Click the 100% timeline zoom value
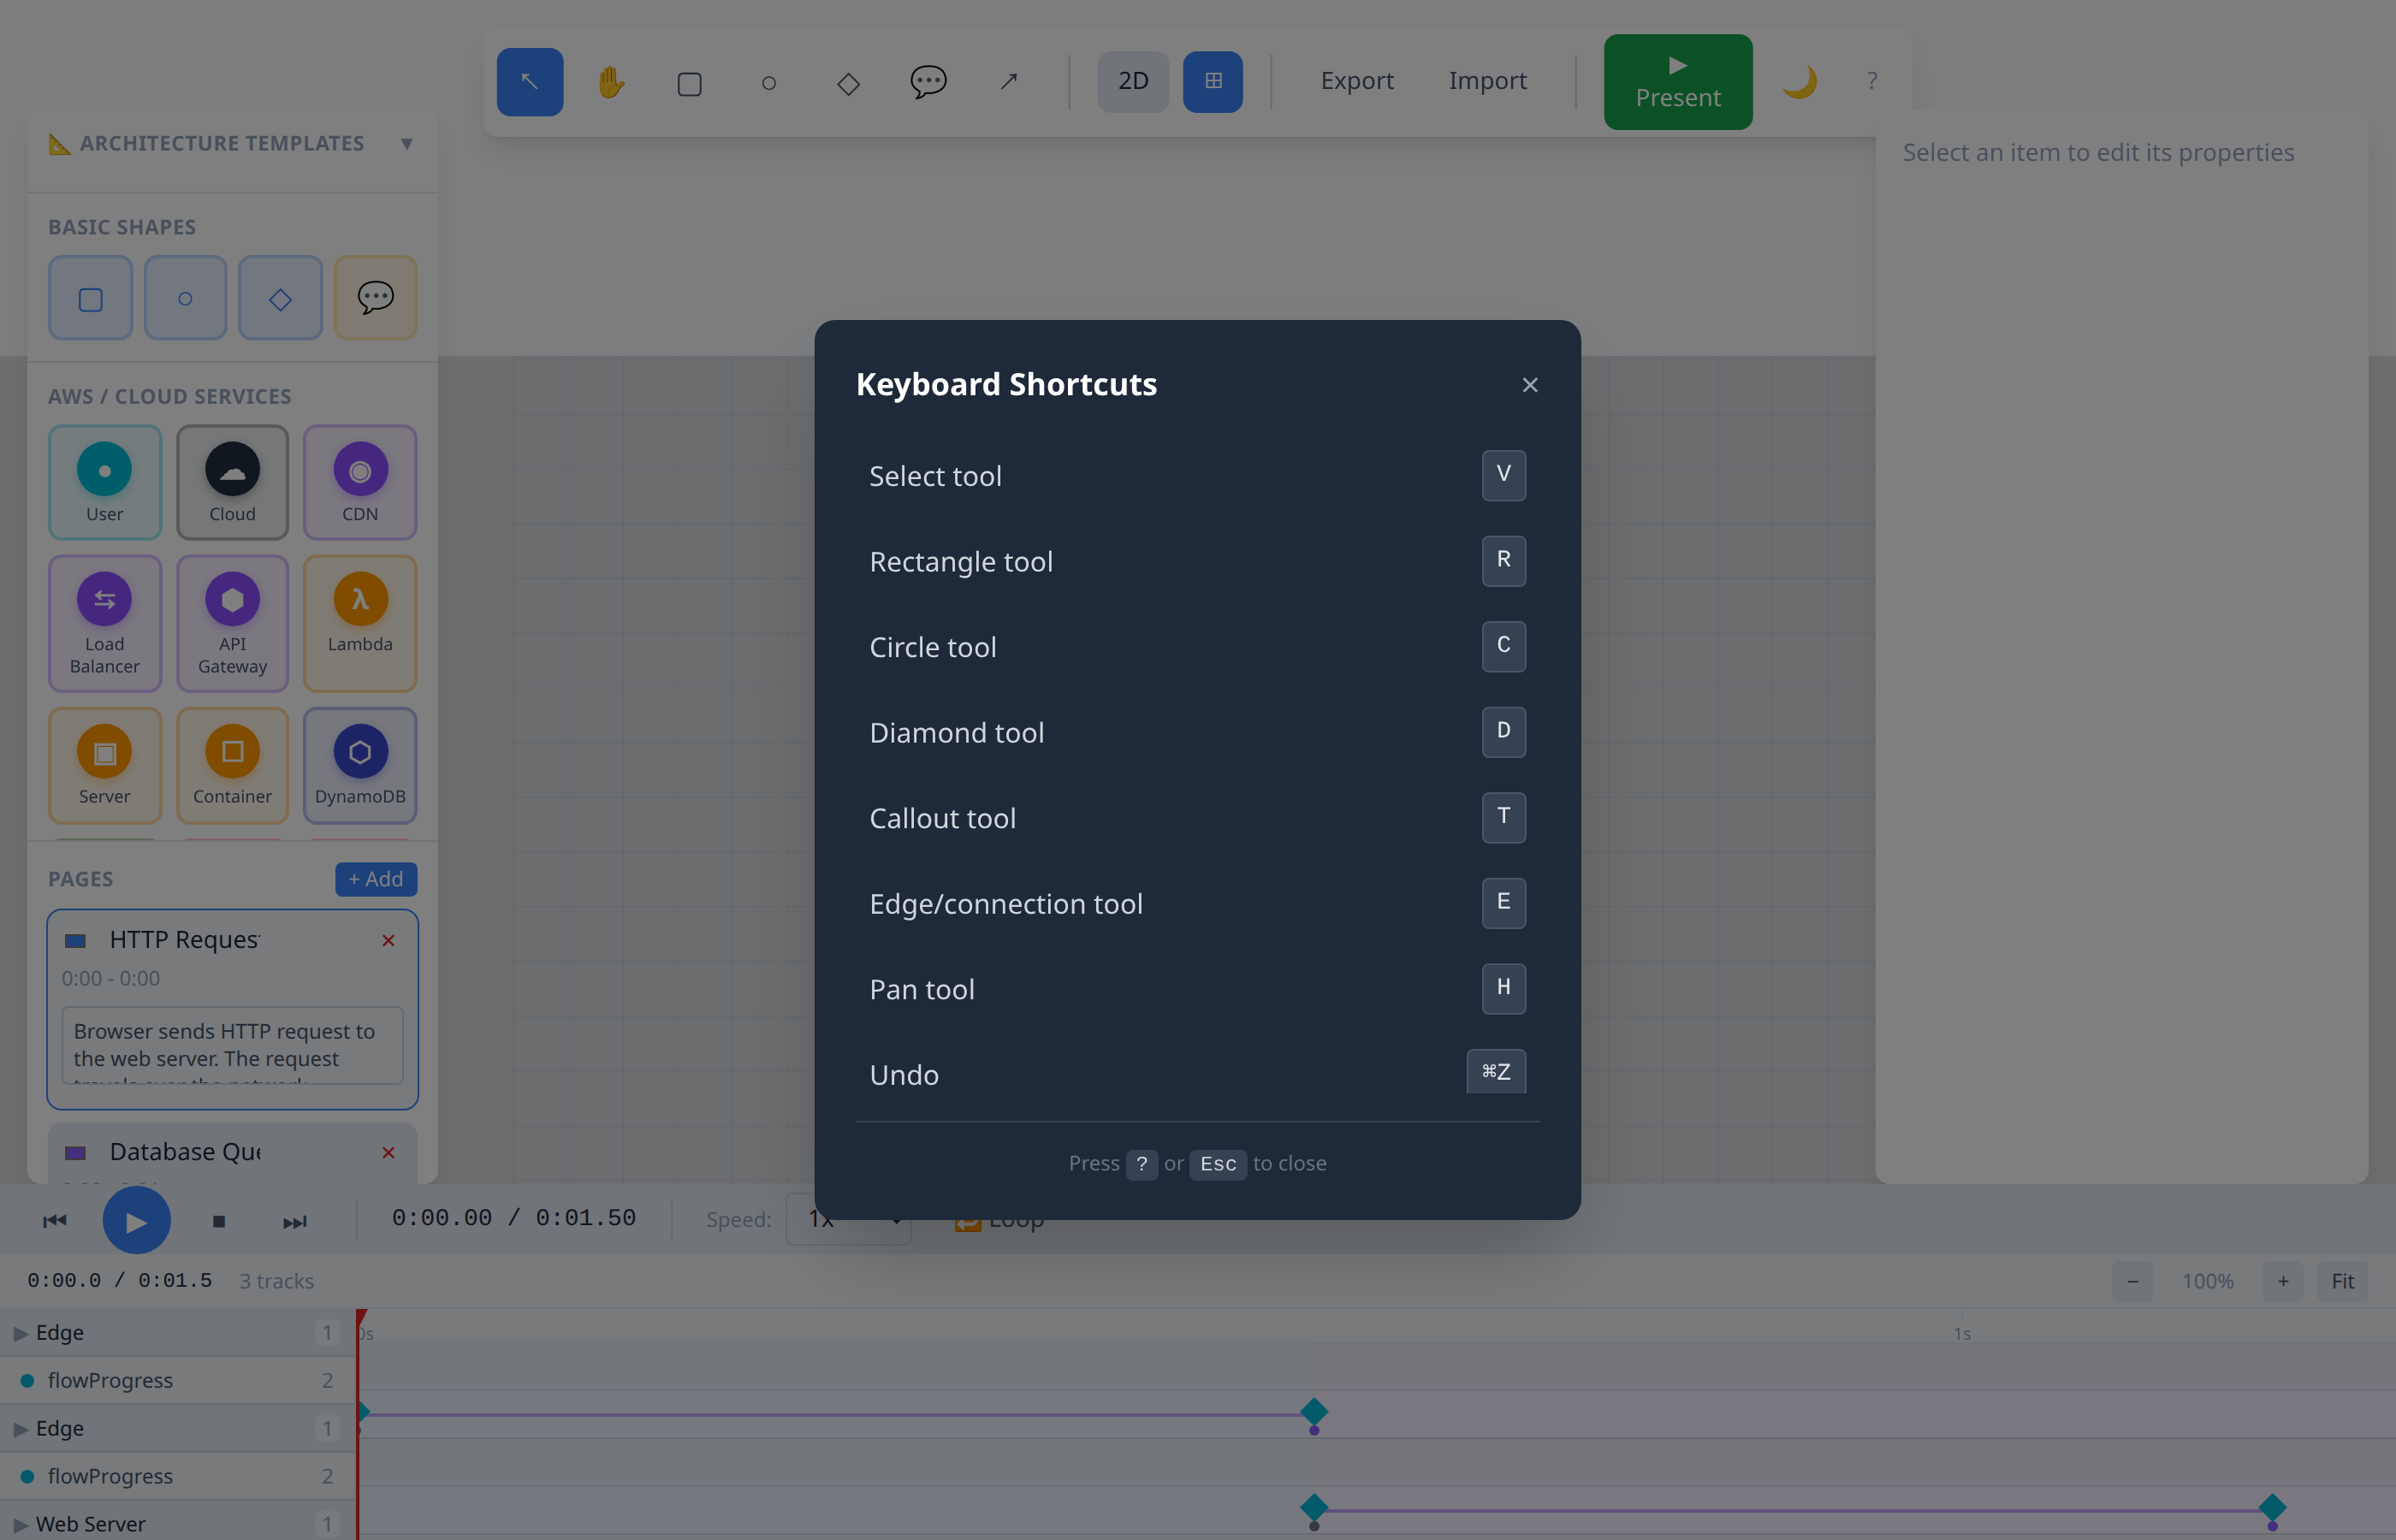Viewport: 2396px width, 1540px height. click(2208, 1281)
